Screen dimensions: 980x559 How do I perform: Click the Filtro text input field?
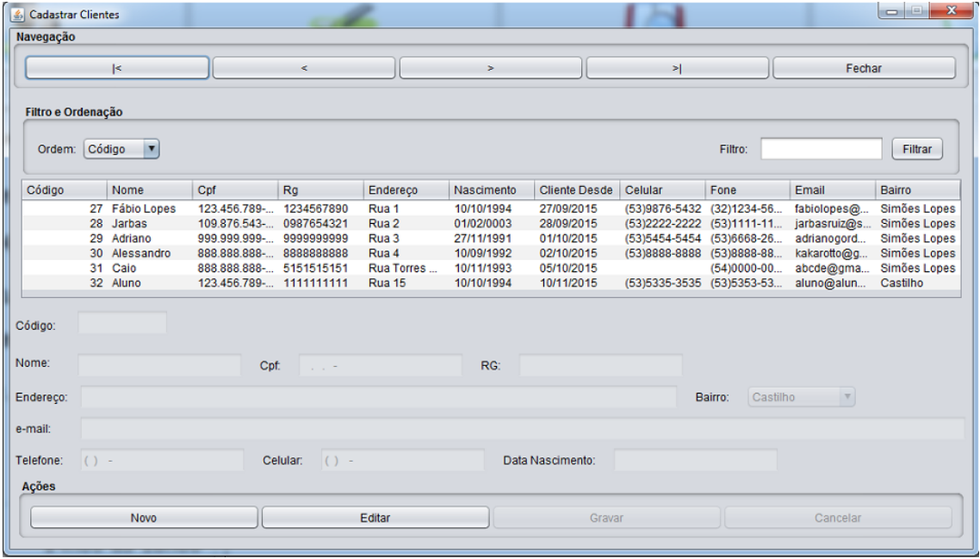821,149
